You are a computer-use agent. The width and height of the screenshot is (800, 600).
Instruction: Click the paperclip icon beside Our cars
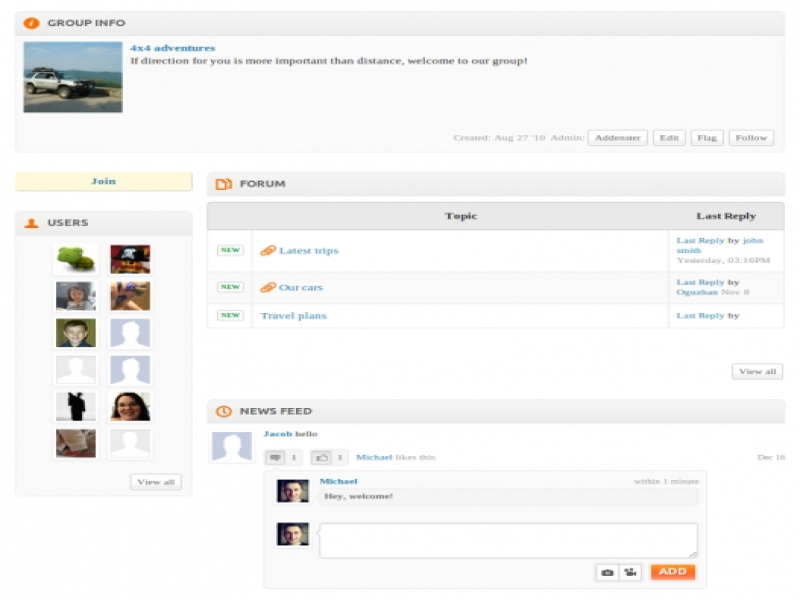point(268,288)
